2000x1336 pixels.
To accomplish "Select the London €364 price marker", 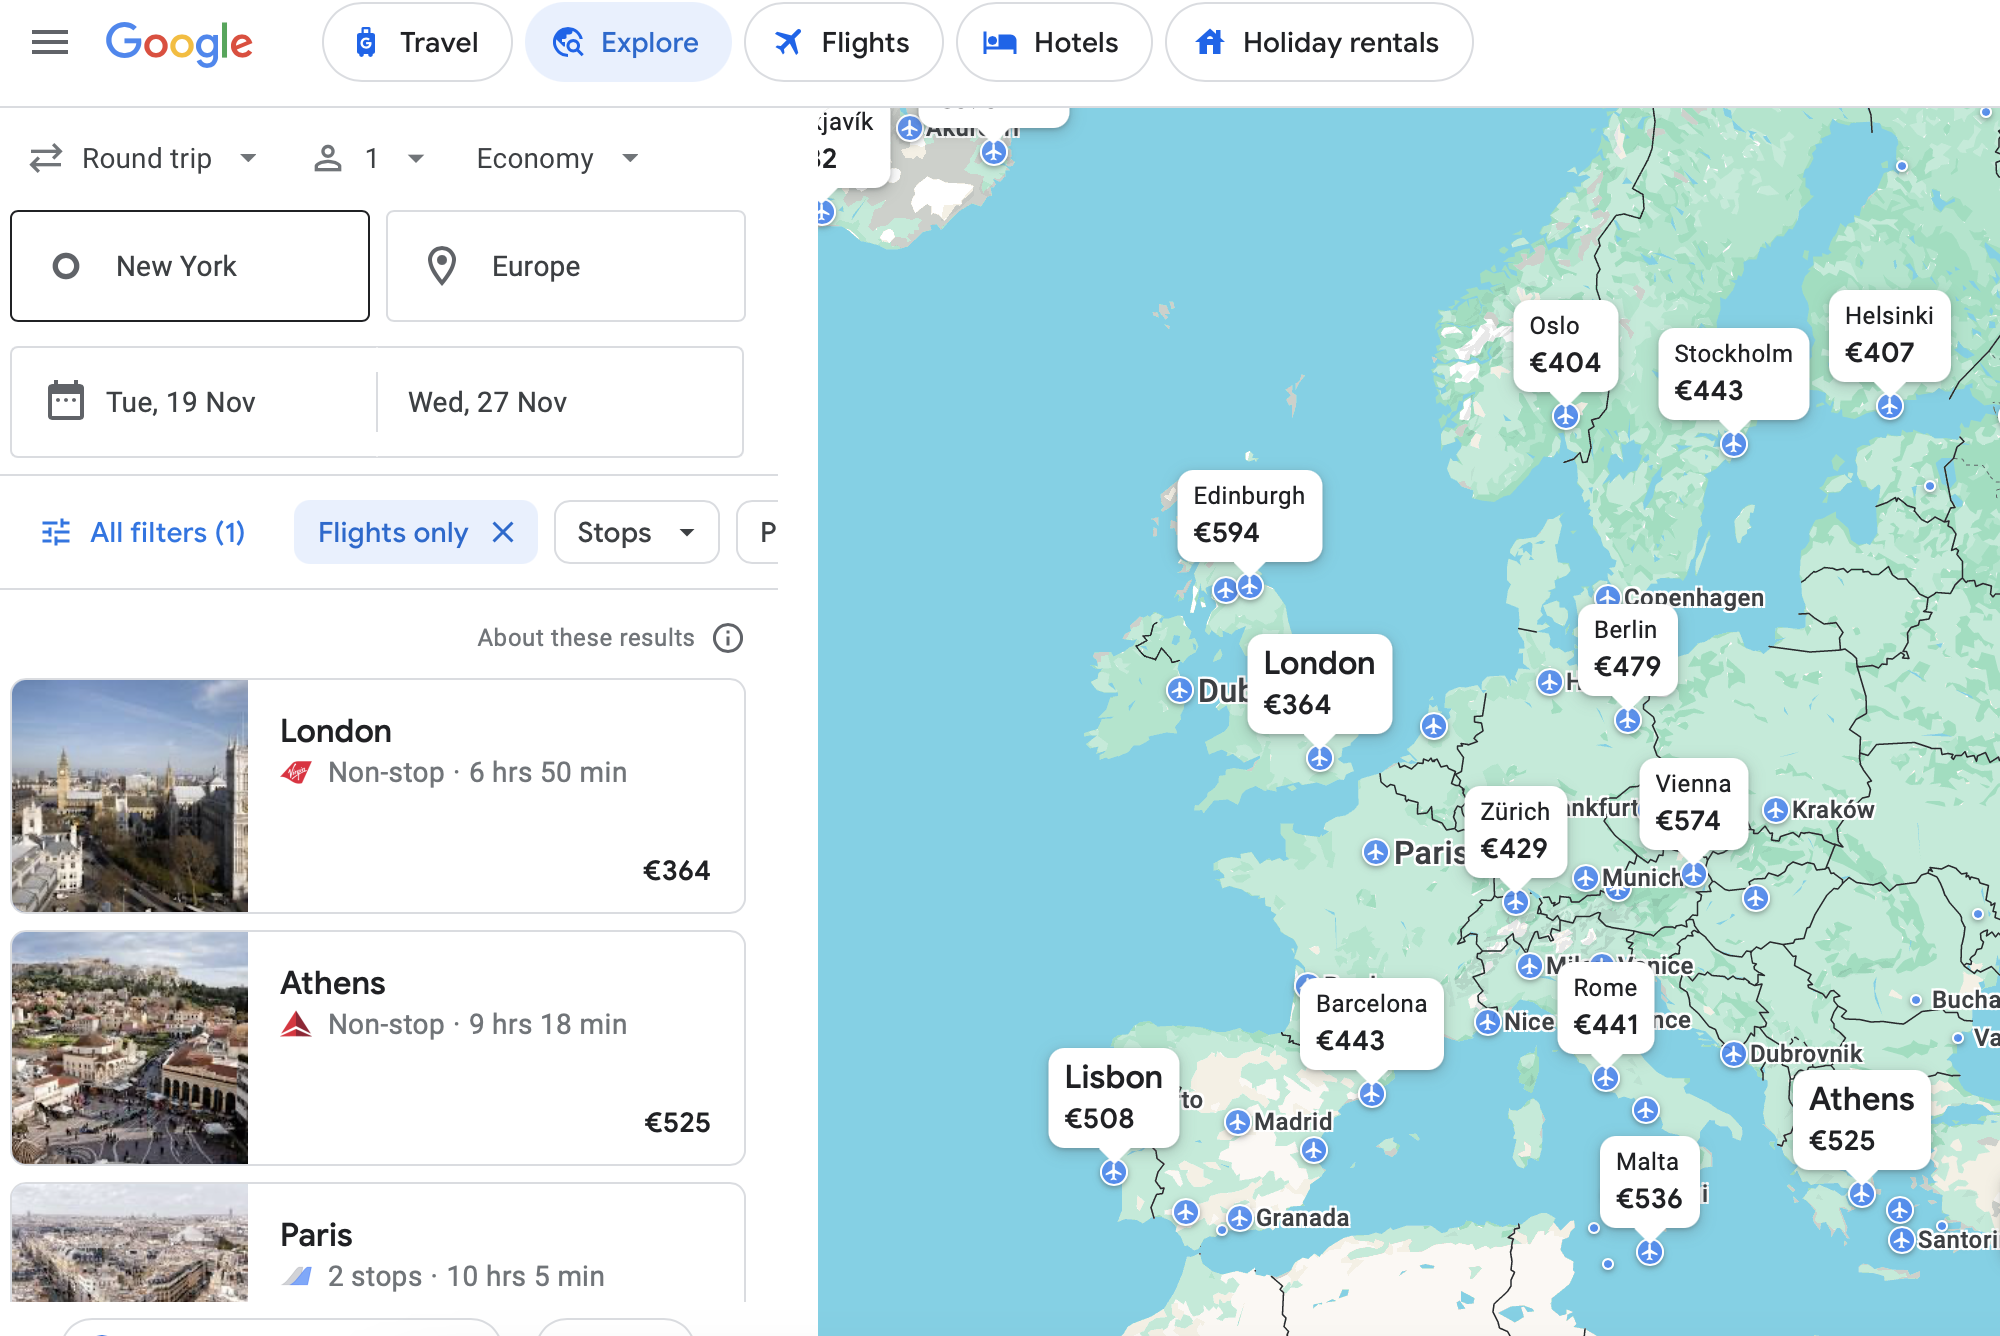I will point(1319,683).
